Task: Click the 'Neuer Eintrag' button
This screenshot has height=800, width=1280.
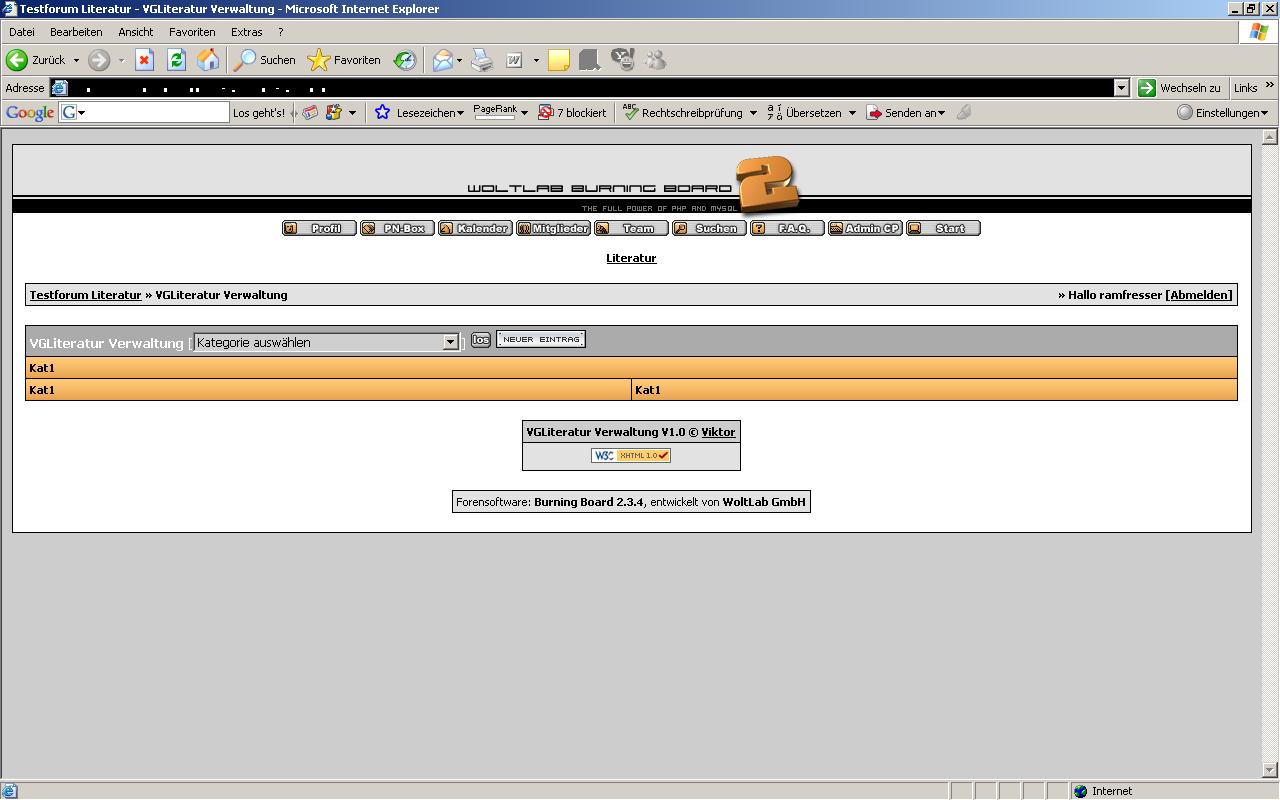Action: (541, 339)
